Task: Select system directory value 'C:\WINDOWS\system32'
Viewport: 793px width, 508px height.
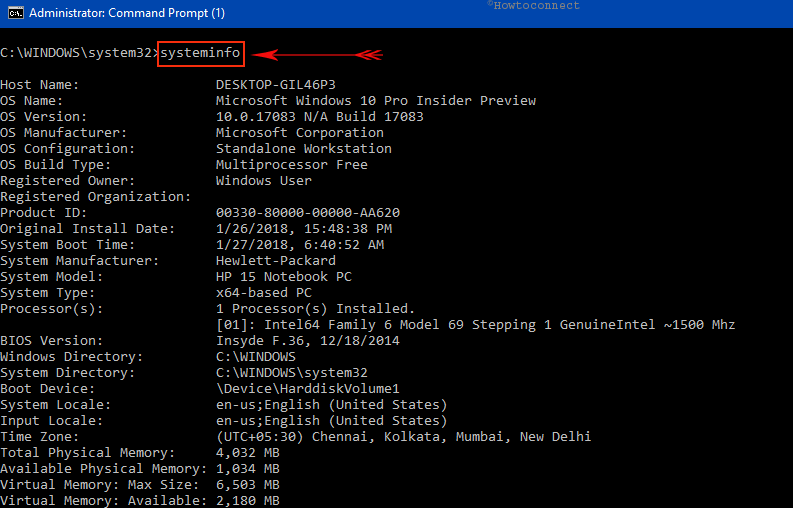Action: 292,373
